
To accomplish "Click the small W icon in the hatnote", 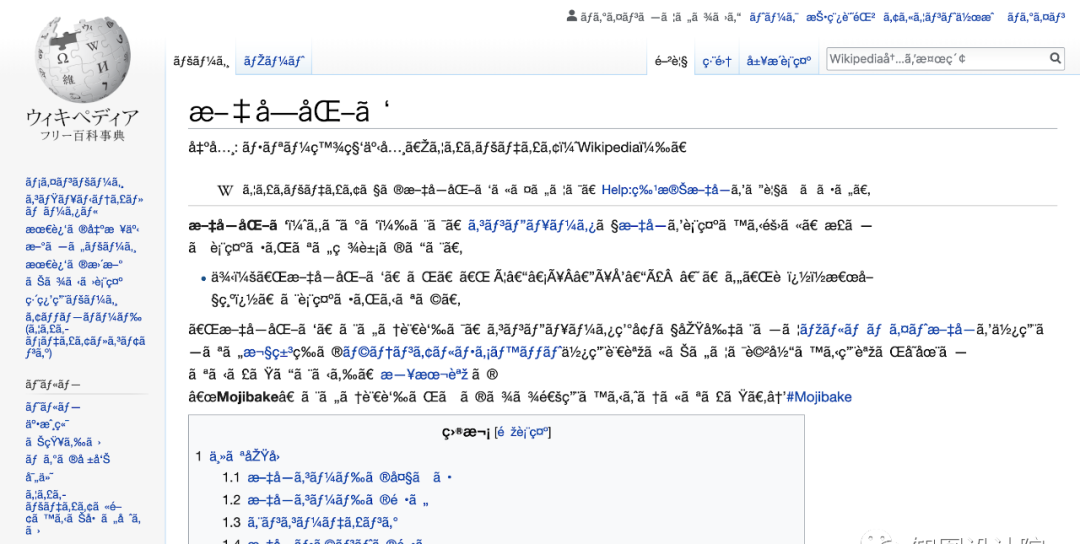I will point(225,190).
